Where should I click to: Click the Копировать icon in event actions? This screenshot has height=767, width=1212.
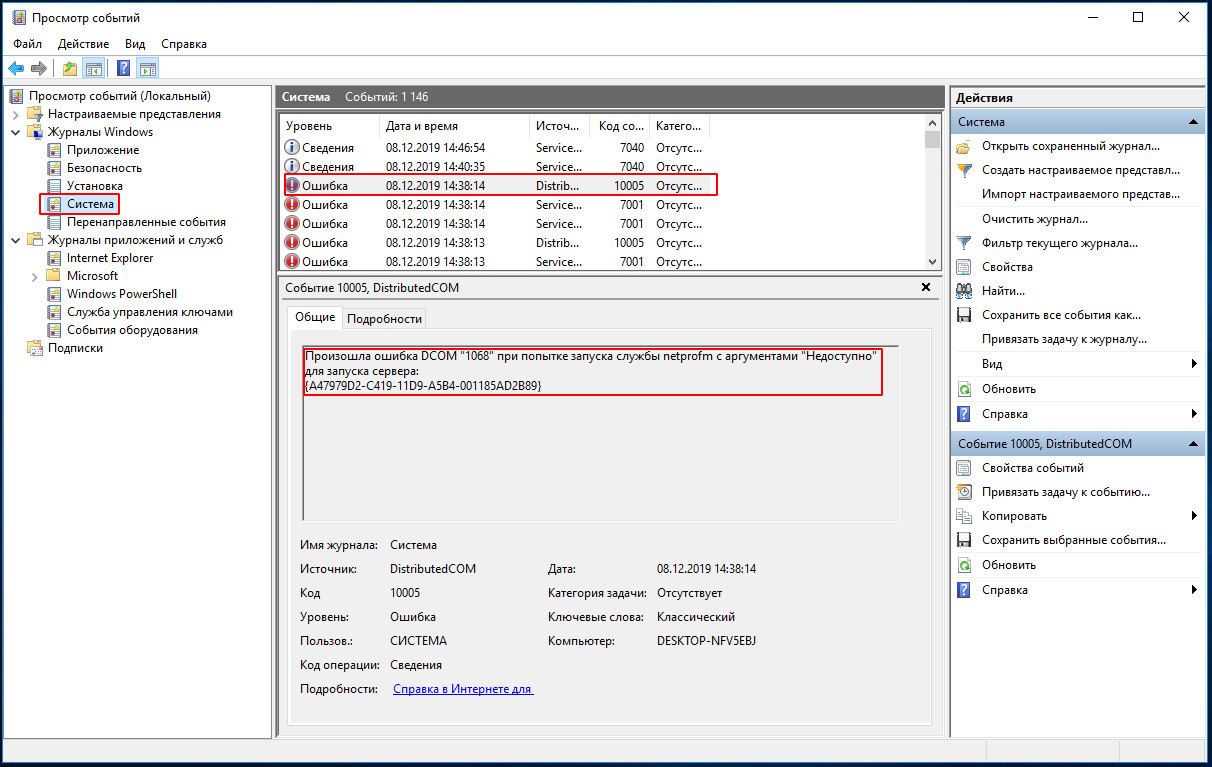tap(964, 516)
